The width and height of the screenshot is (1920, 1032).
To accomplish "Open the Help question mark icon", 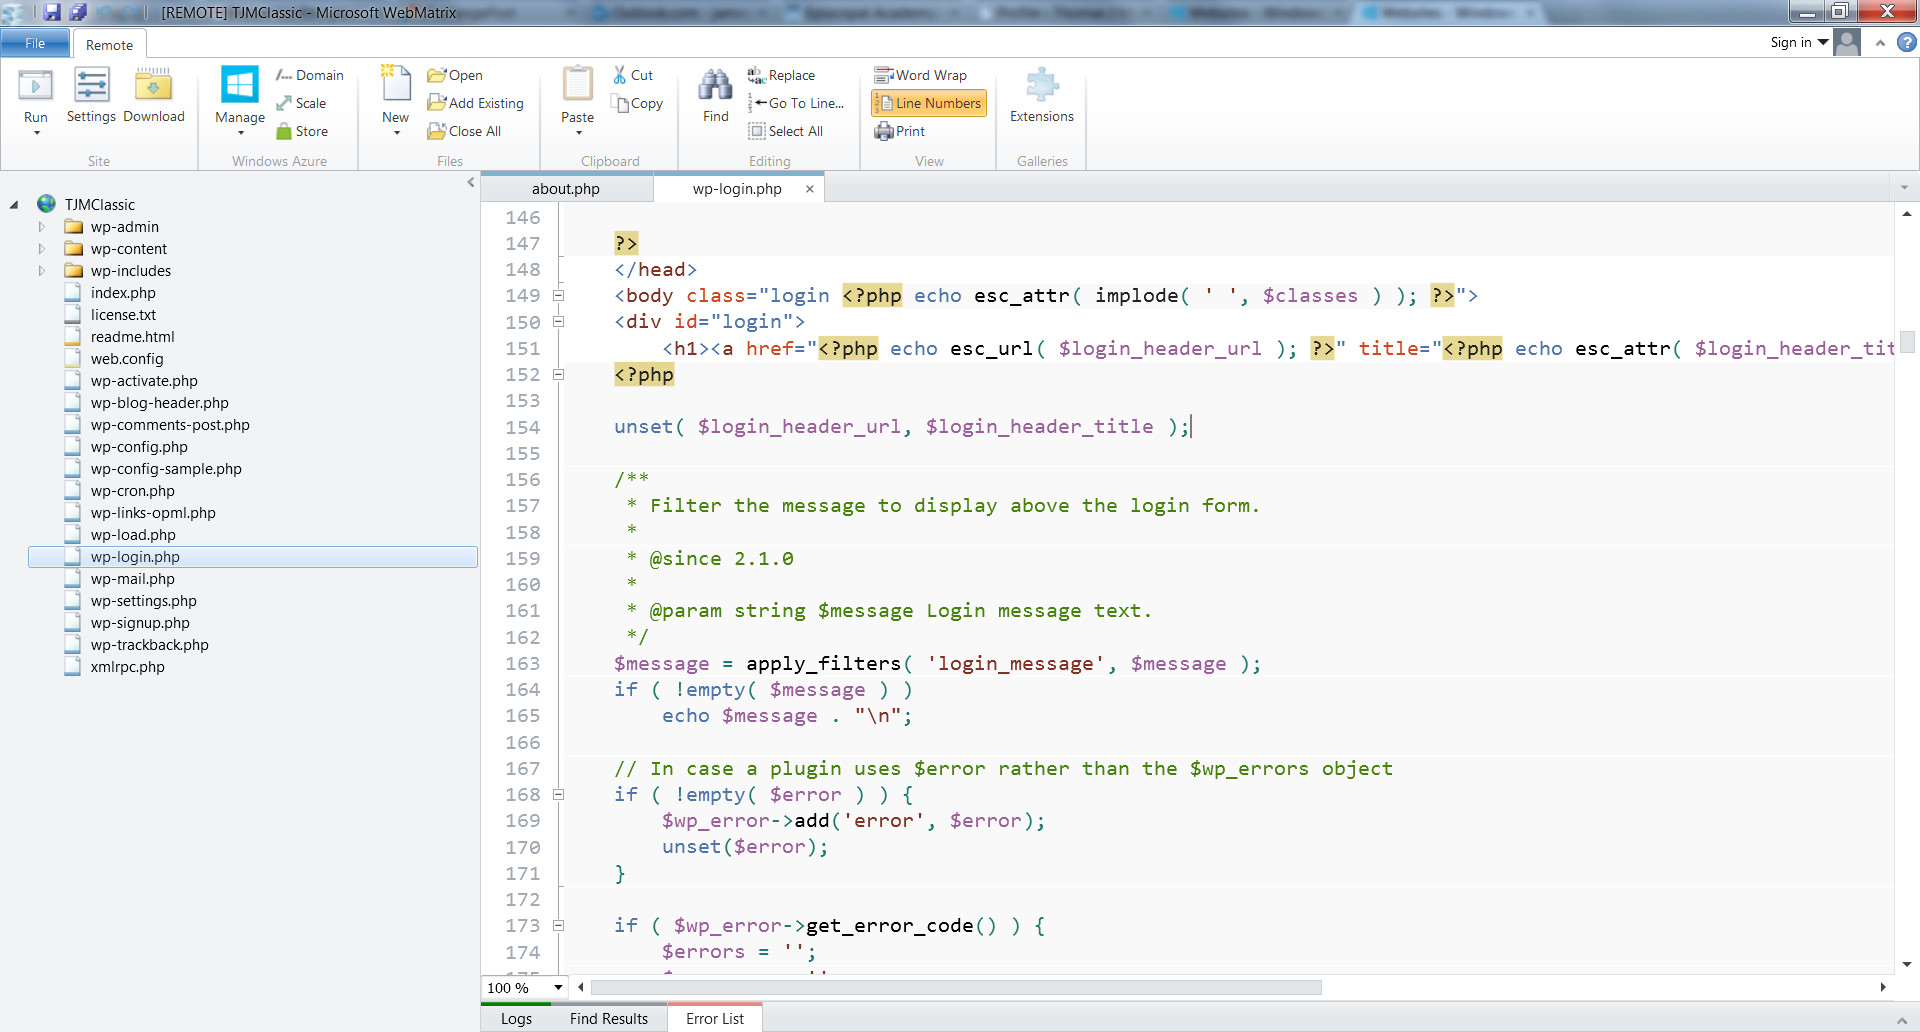I will coord(1907,42).
